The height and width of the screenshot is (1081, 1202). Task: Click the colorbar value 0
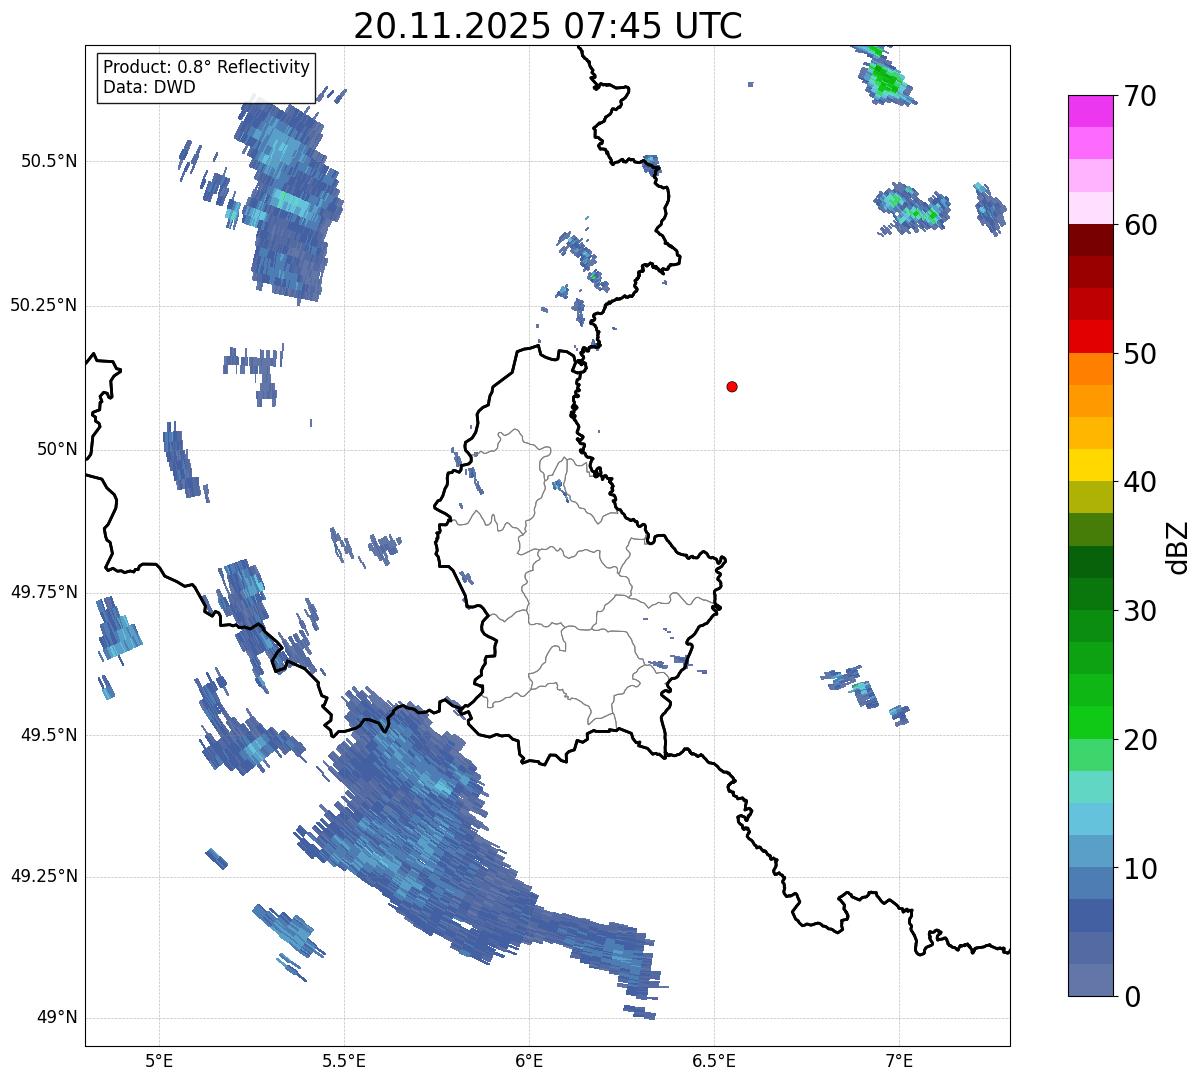click(x=1133, y=997)
